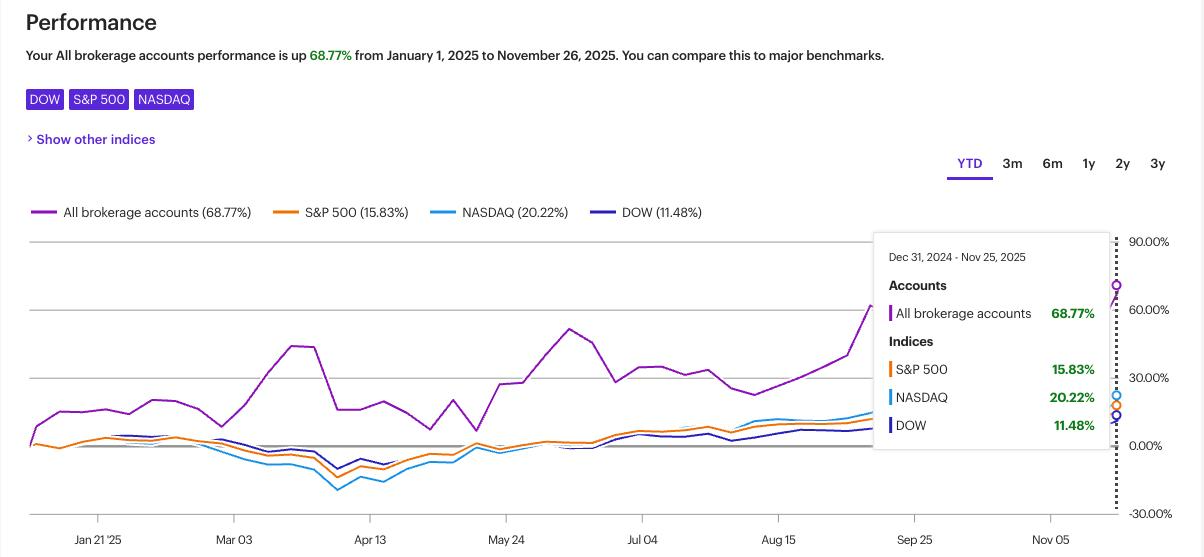The image size is (1204, 557).
Task: Switch to the 6m time range
Action: pyautogui.click(x=1052, y=164)
